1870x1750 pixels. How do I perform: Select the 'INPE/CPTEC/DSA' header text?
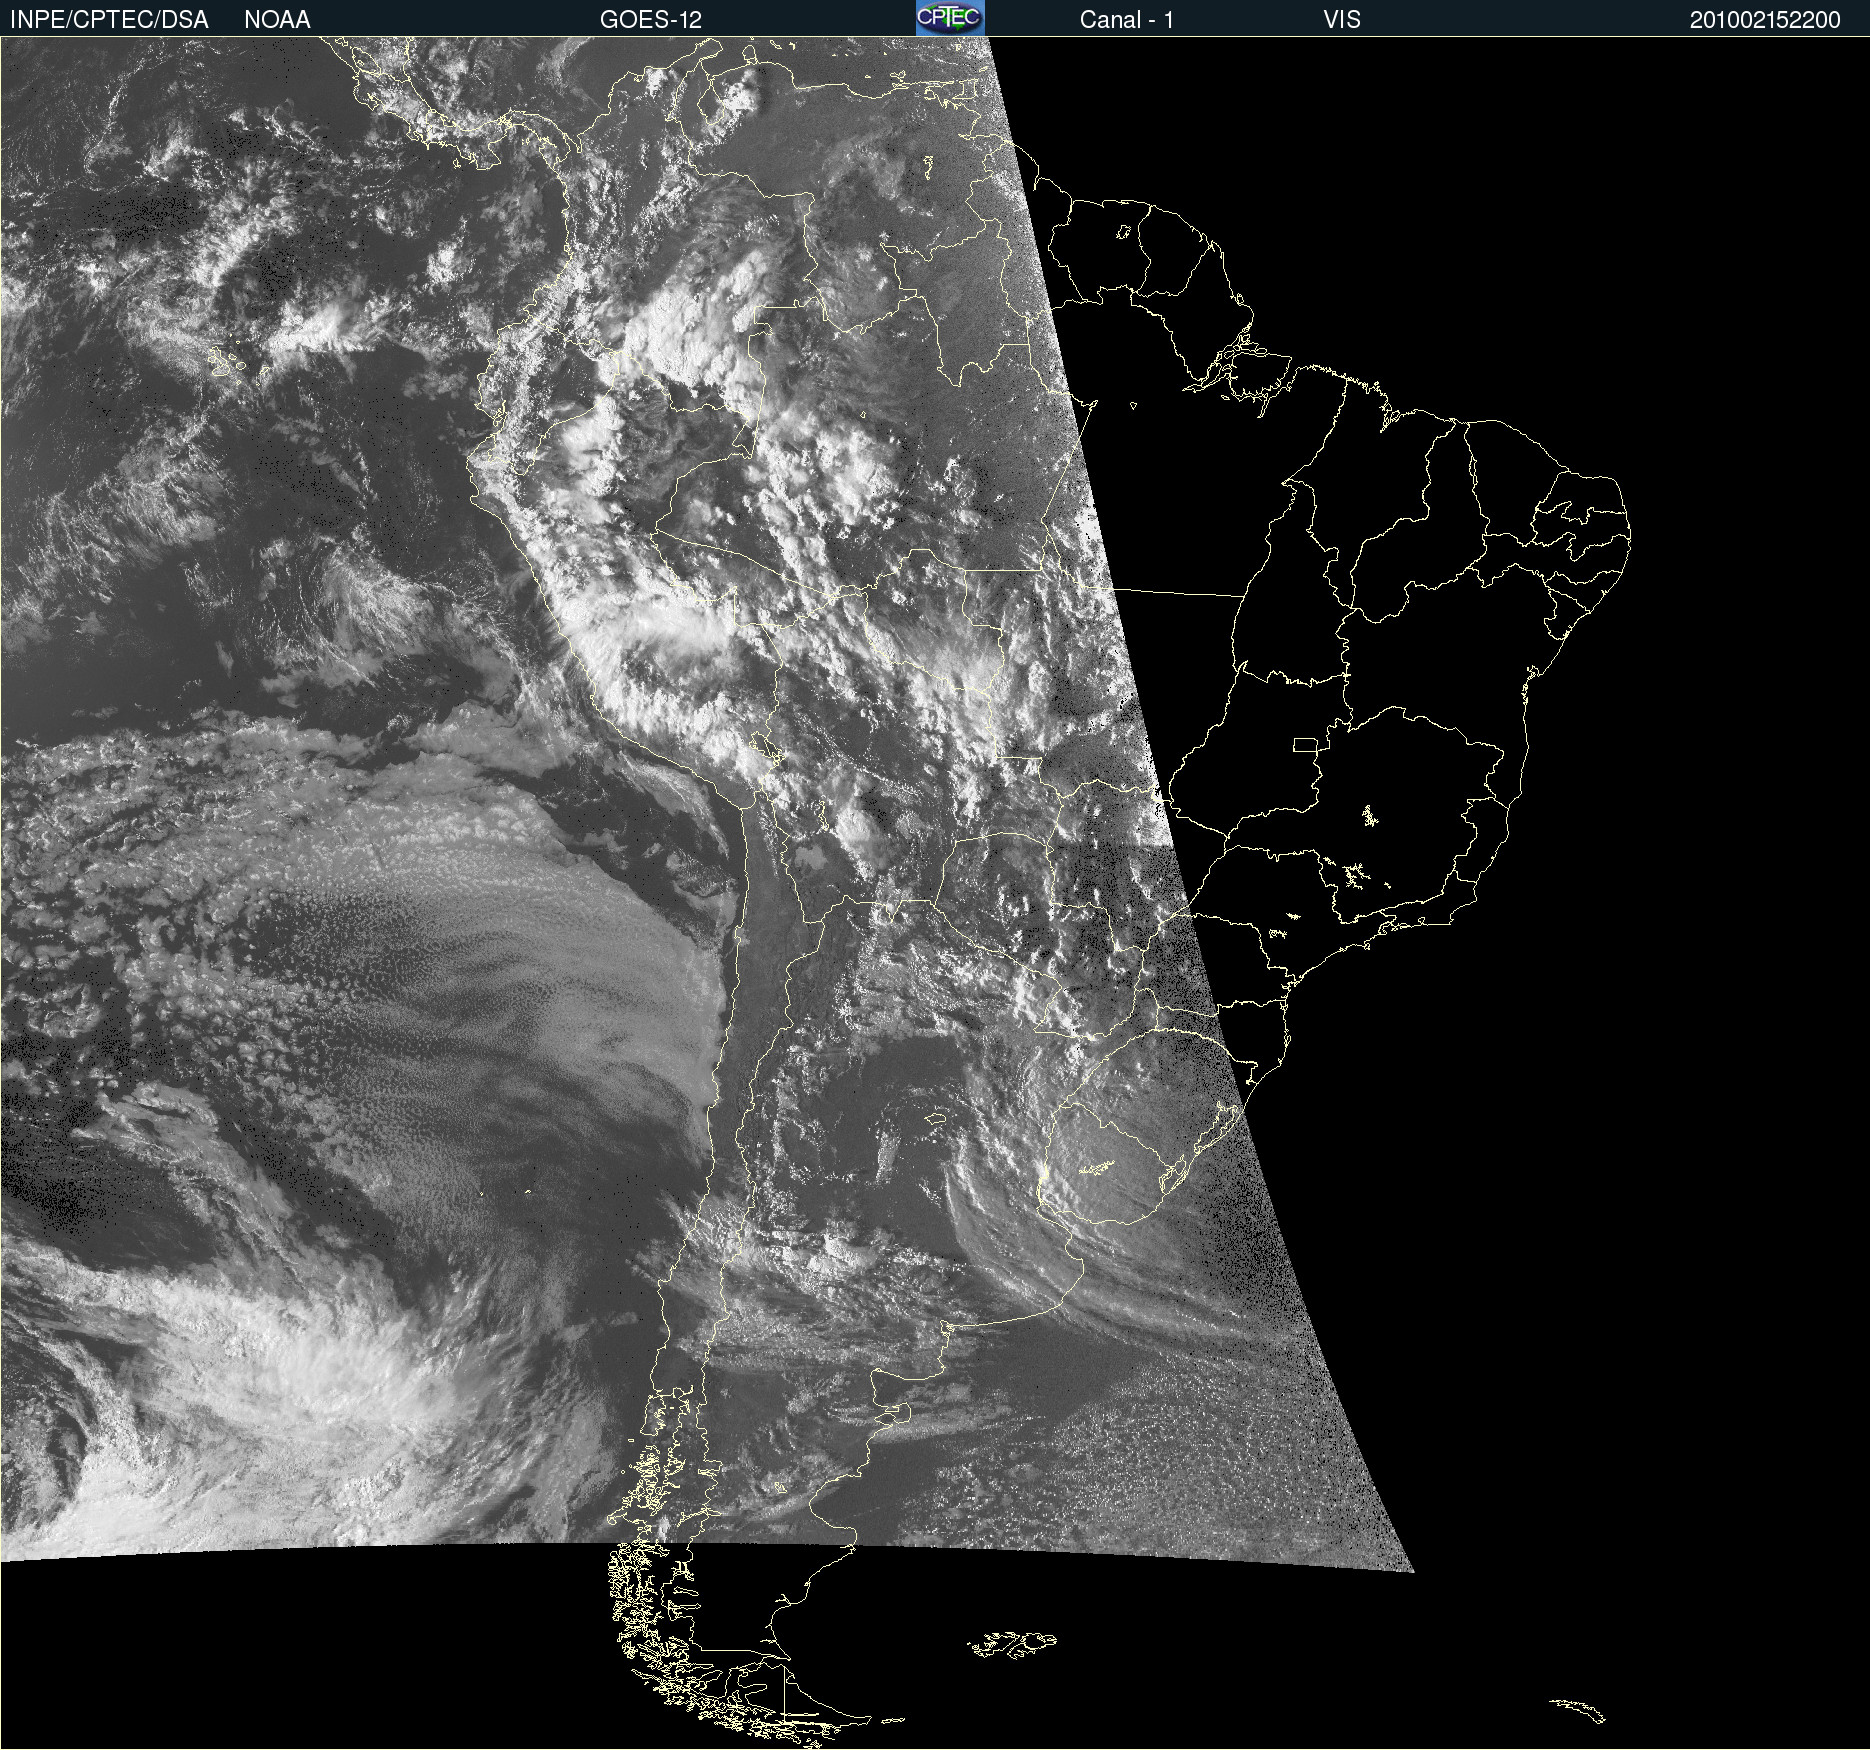(x=109, y=20)
